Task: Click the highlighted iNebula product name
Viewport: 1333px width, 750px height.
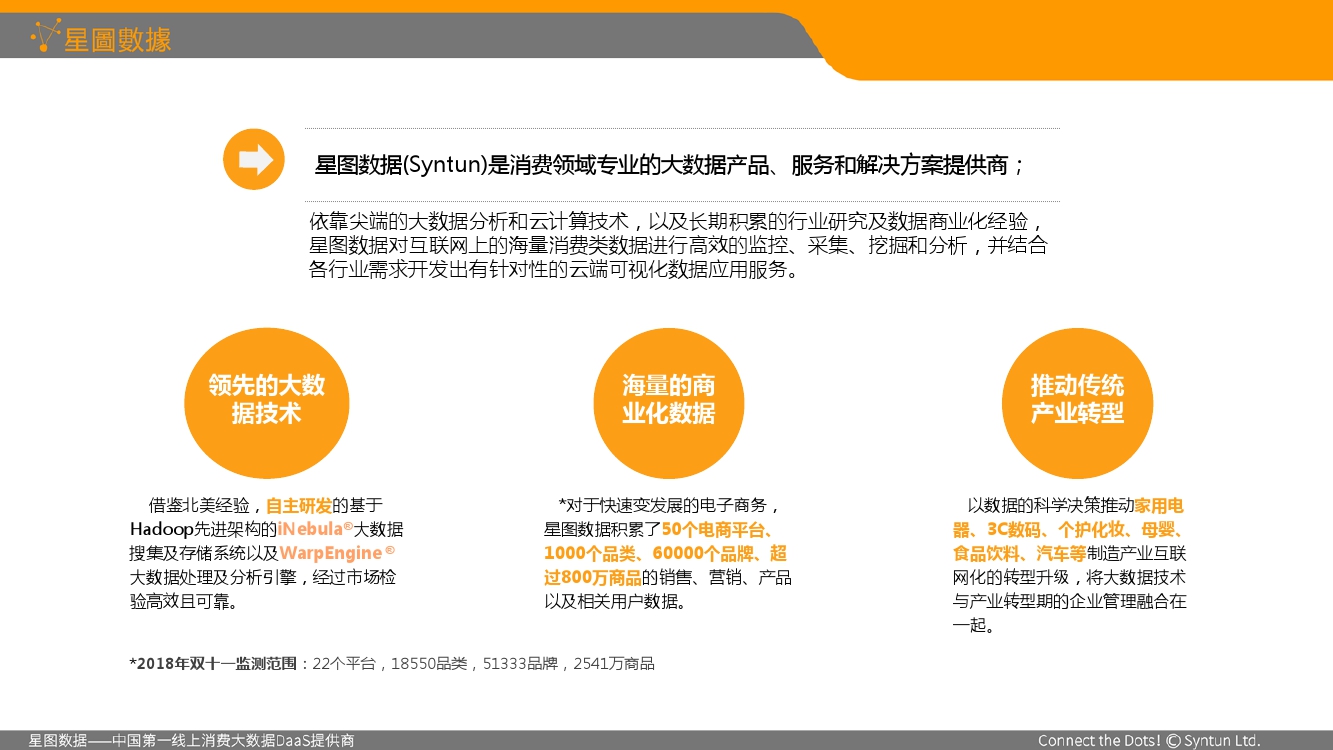Action: (x=316, y=529)
